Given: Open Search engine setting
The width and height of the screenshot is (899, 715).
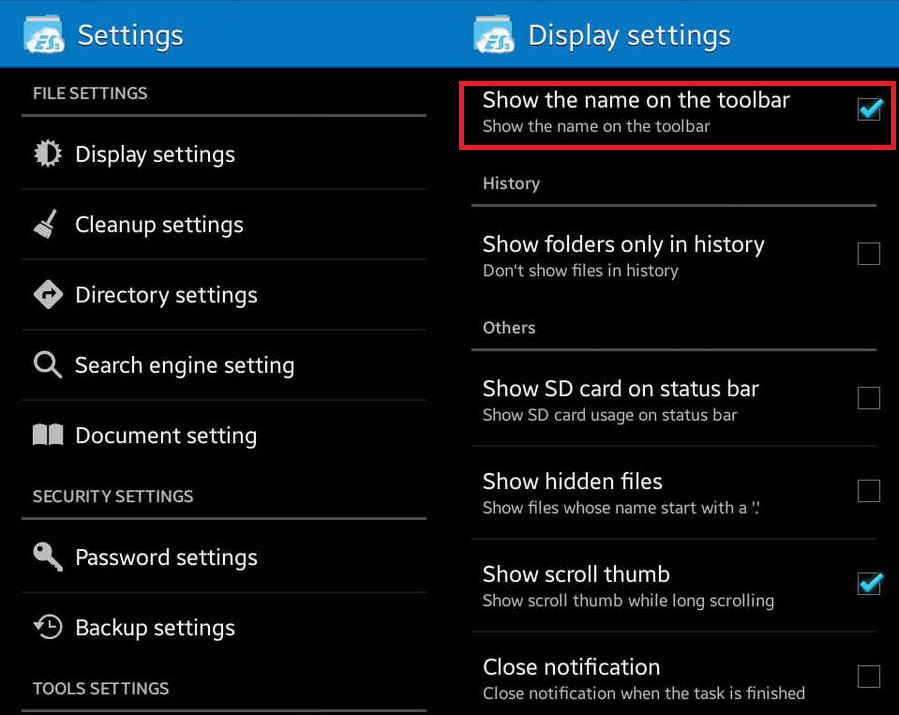Looking at the screenshot, I should (224, 365).
